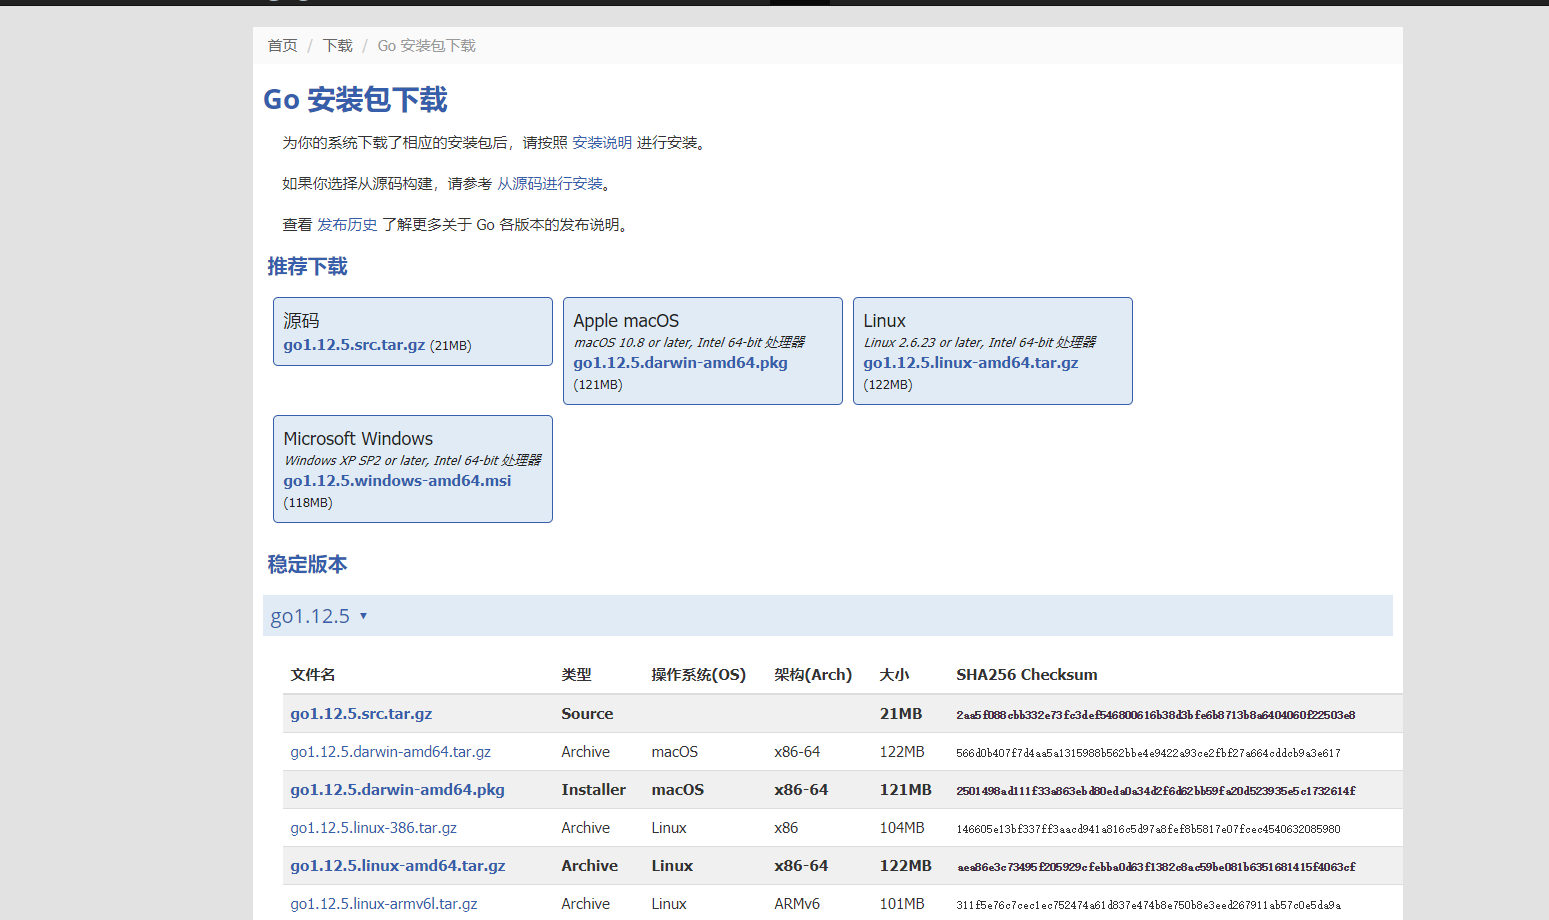Click the Go 安装包下载 page heading
This screenshot has height=920, width=1549.
[x=355, y=100]
